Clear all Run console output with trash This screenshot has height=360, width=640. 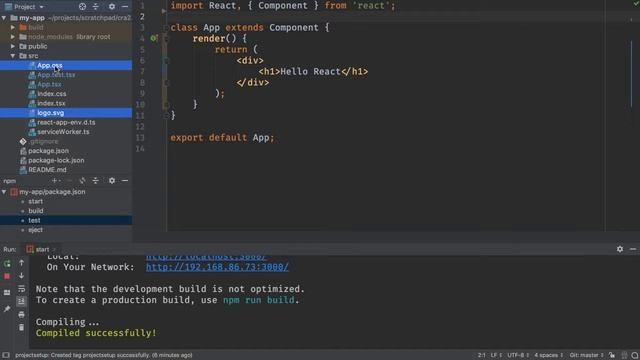(21, 327)
